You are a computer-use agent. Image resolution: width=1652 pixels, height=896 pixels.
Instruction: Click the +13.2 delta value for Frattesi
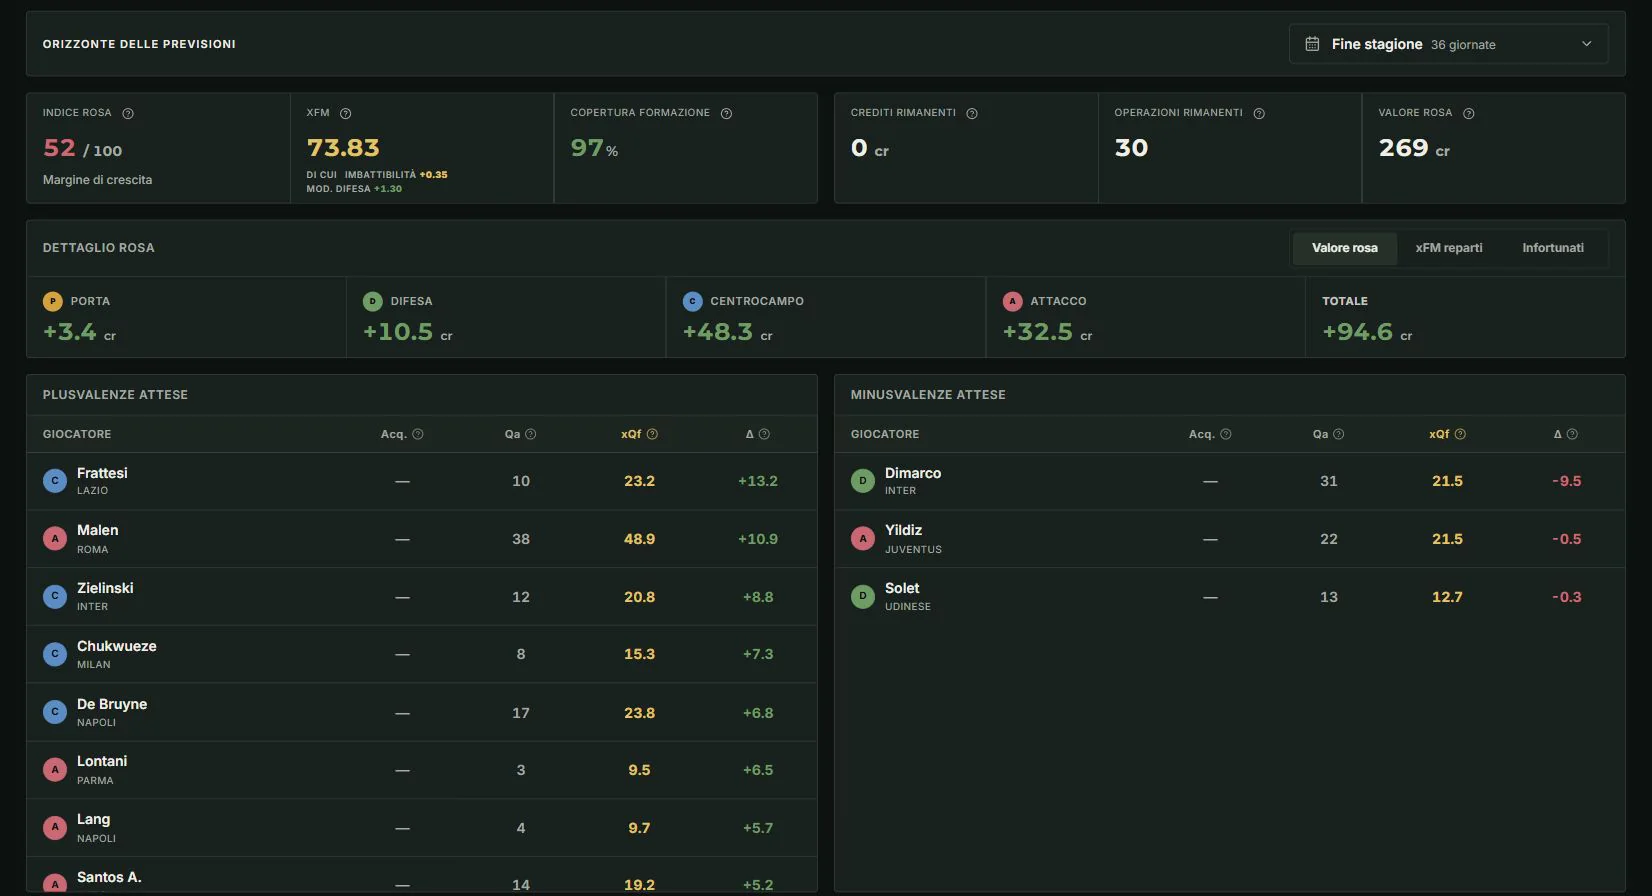pos(758,481)
